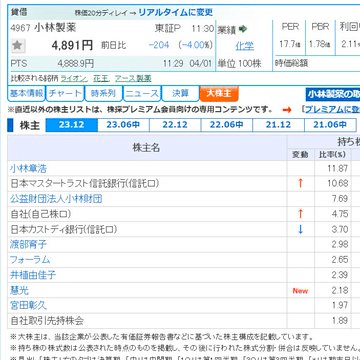The height and width of the screenshot is (360, 360).
Task: Click the PER value 17.7倍
Action: (x=289, y=44)
